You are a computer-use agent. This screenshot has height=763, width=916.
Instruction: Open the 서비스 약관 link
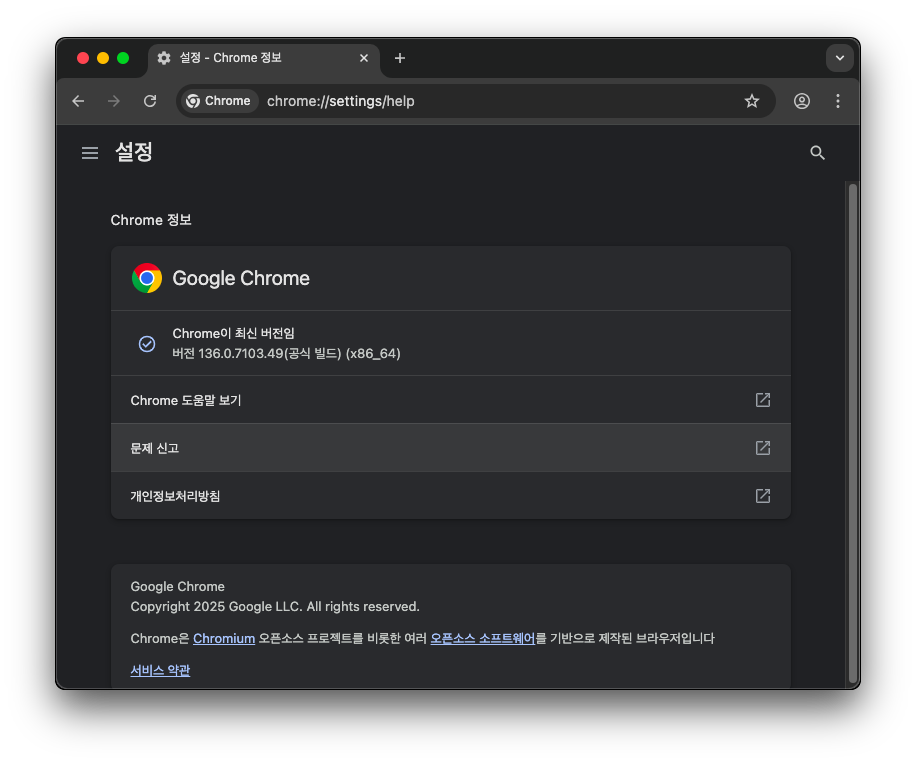coord(160,670)
